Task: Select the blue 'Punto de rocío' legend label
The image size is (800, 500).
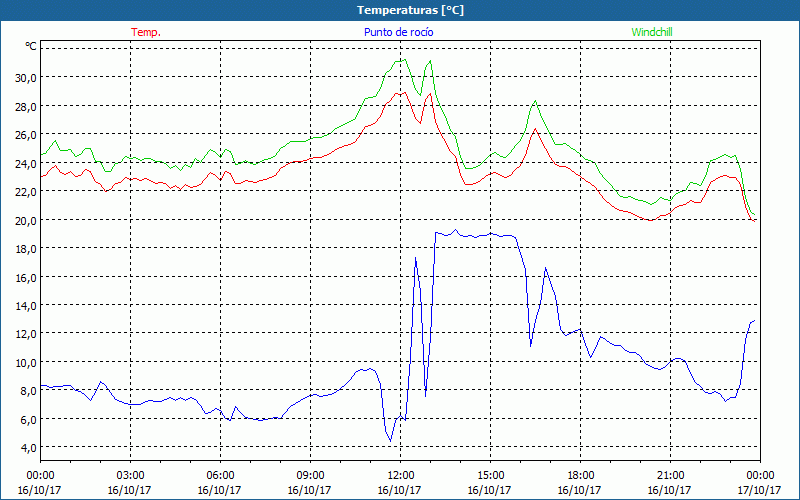Action: 398,32
